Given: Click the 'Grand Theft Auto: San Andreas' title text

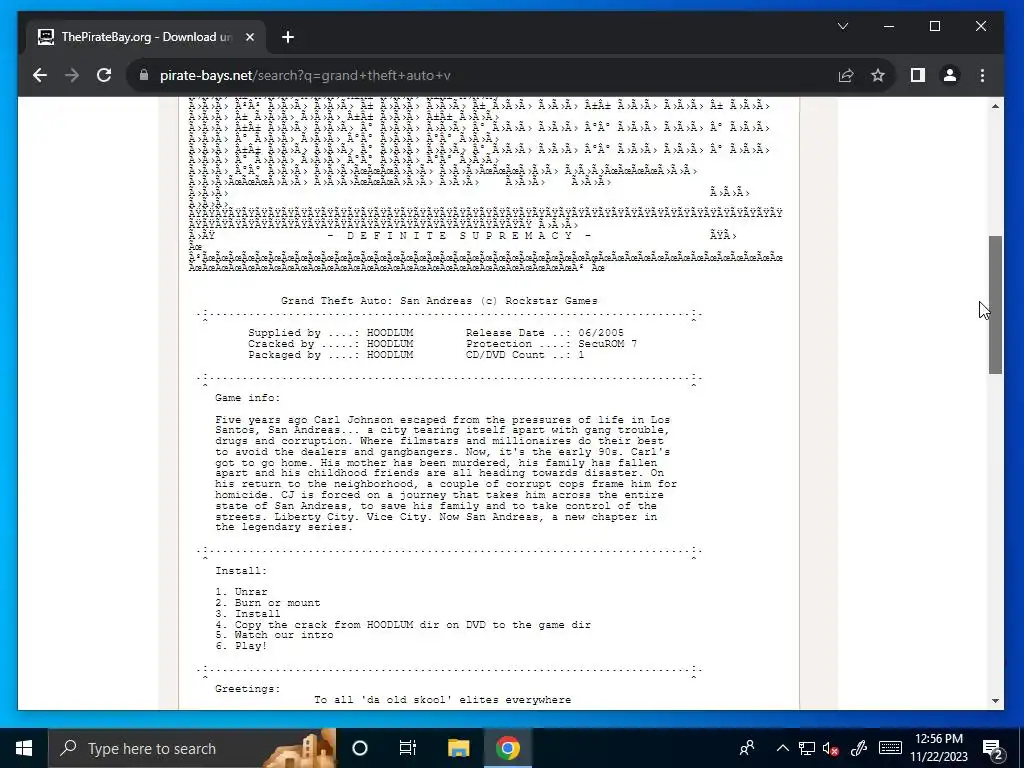Looking at the screenshot, I should coord(439,301).
